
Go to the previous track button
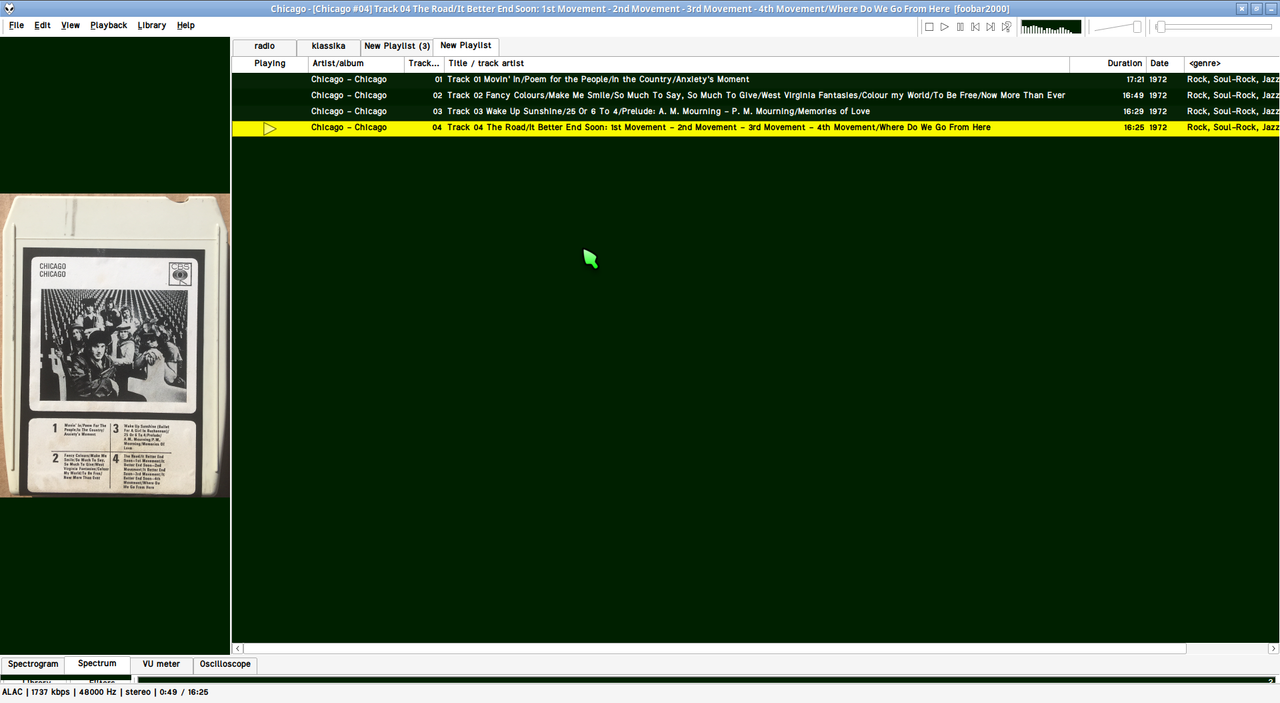click(975, 27)
